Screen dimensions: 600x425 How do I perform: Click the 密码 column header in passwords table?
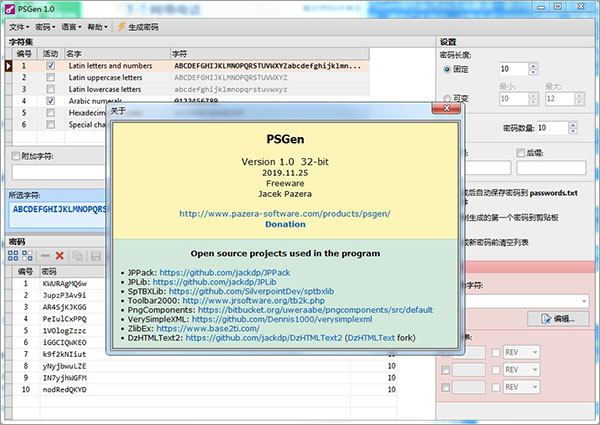[72, 272]
